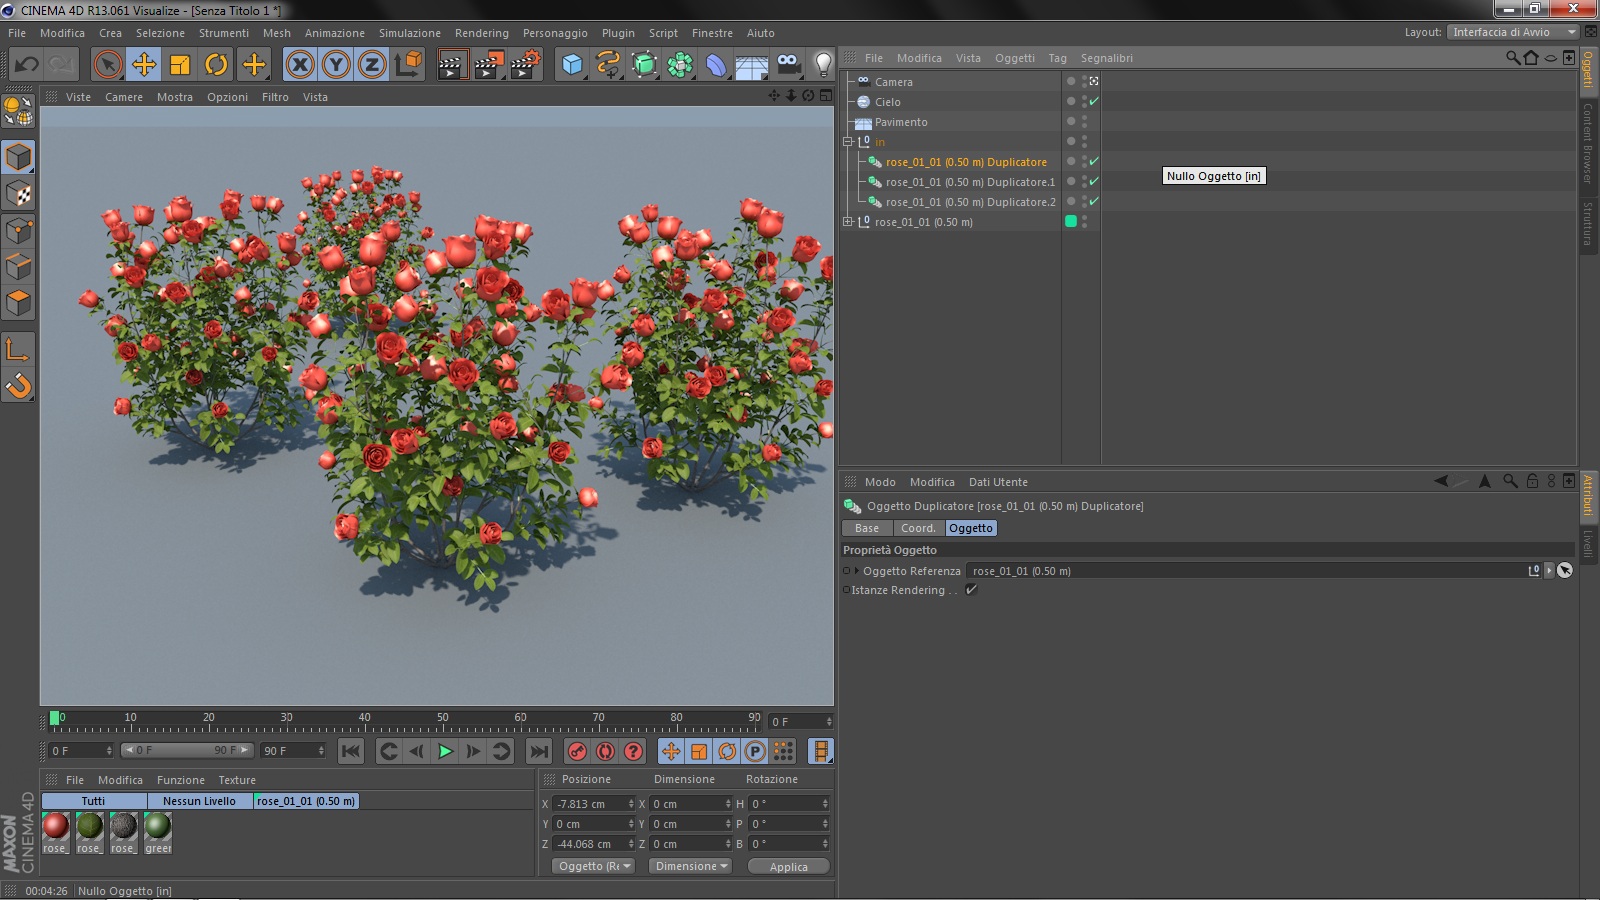Toggle the green visibility dot of rose_01_01
The width and height of the screenshot is (1600, 900).
pos(1071,222)
